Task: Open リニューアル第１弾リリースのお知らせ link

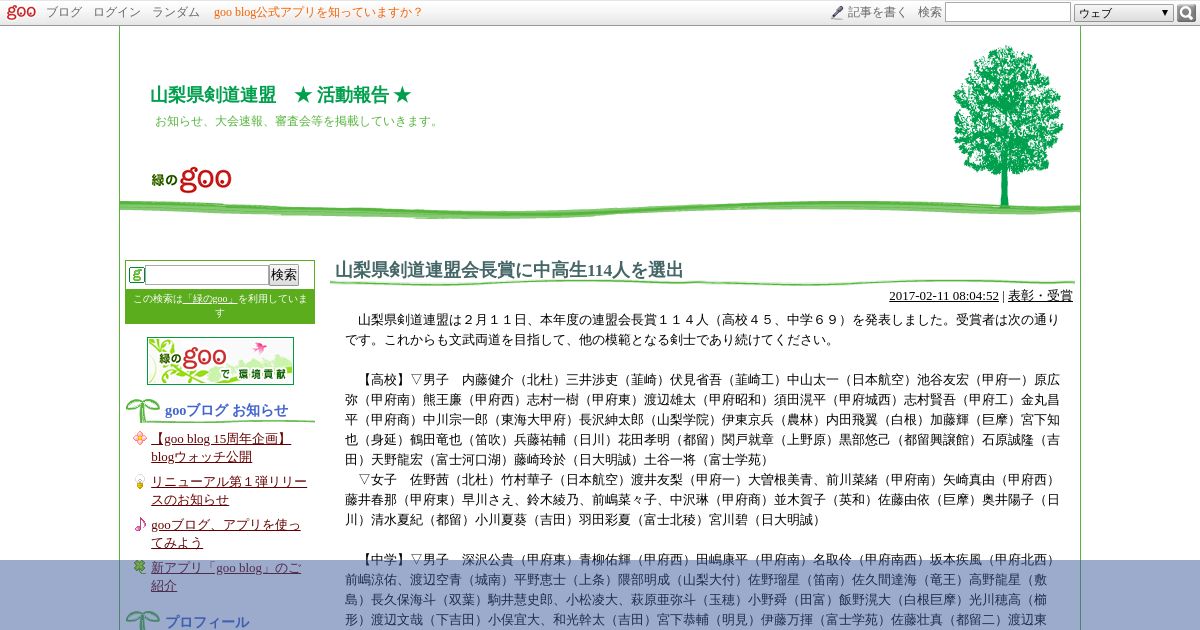Action: point(229,490)
